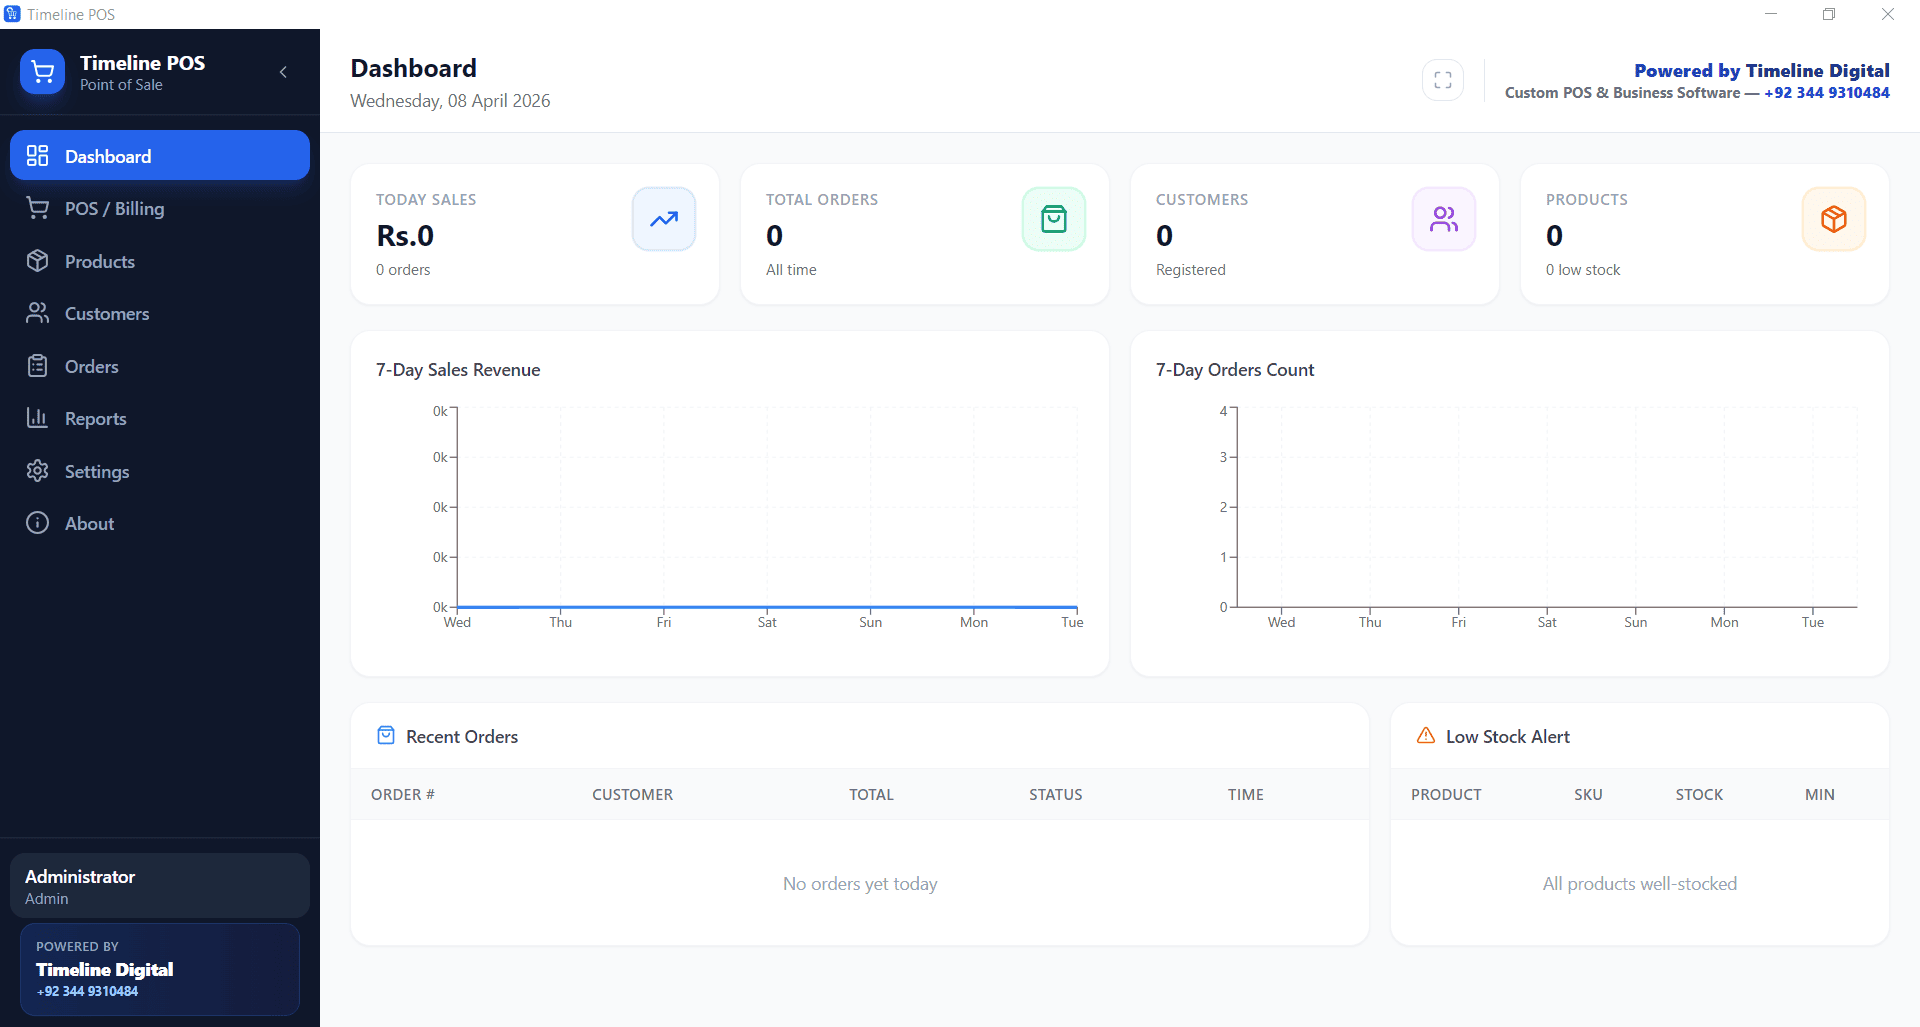Select the Dashboard grid icon in sidebar
Screen dimensions: 1920x1027
click(38, 155)
